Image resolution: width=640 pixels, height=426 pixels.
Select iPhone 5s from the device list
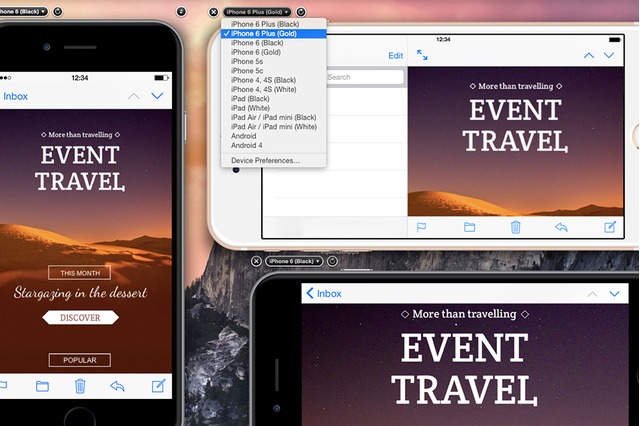pyautogui.click(x=247, y=61)
